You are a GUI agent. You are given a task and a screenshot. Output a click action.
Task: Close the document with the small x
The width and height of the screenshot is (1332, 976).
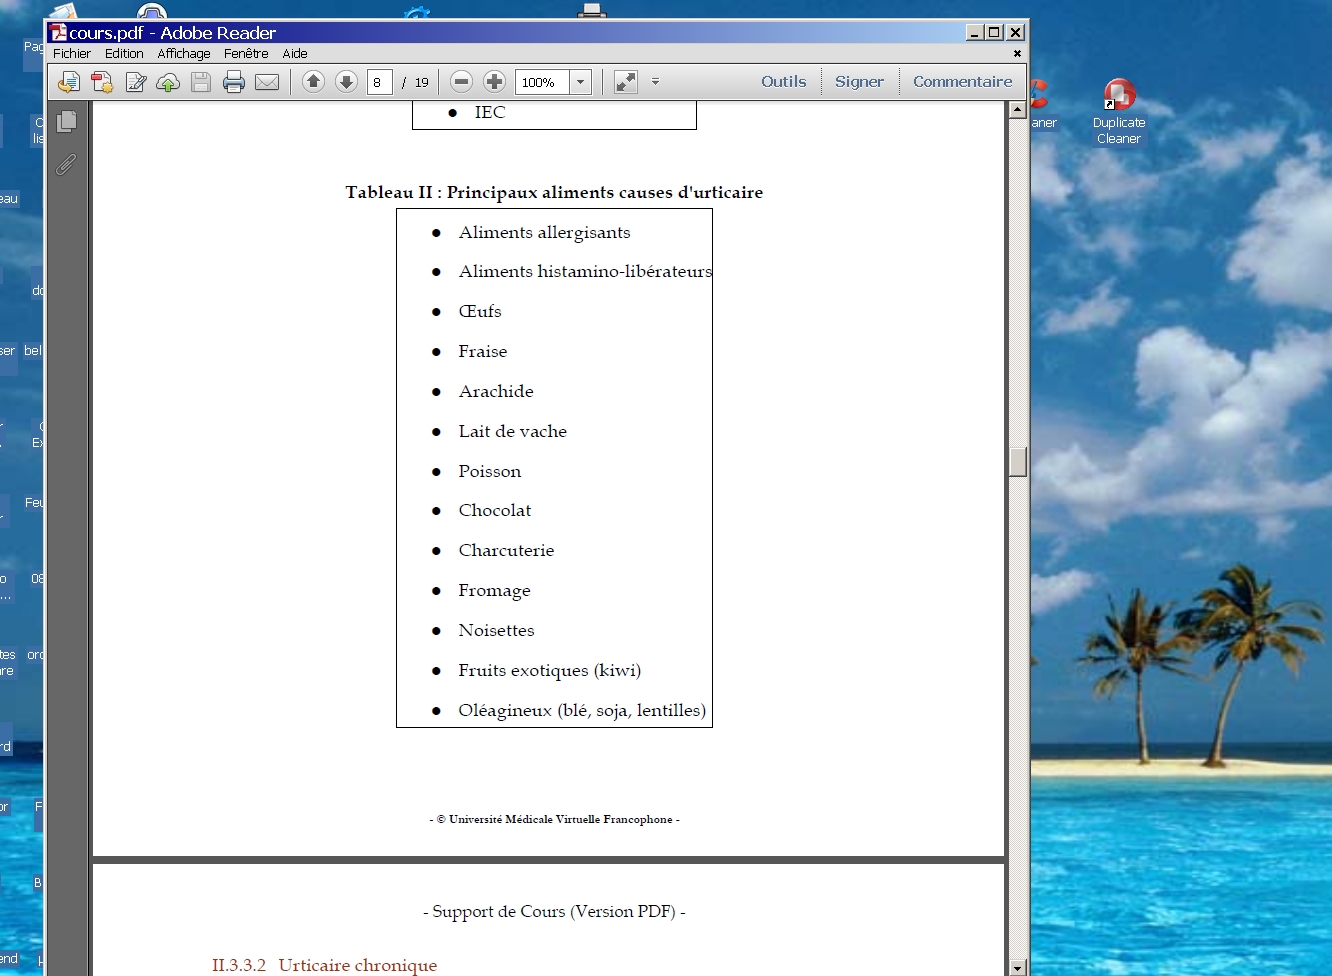coord(1017,54)
